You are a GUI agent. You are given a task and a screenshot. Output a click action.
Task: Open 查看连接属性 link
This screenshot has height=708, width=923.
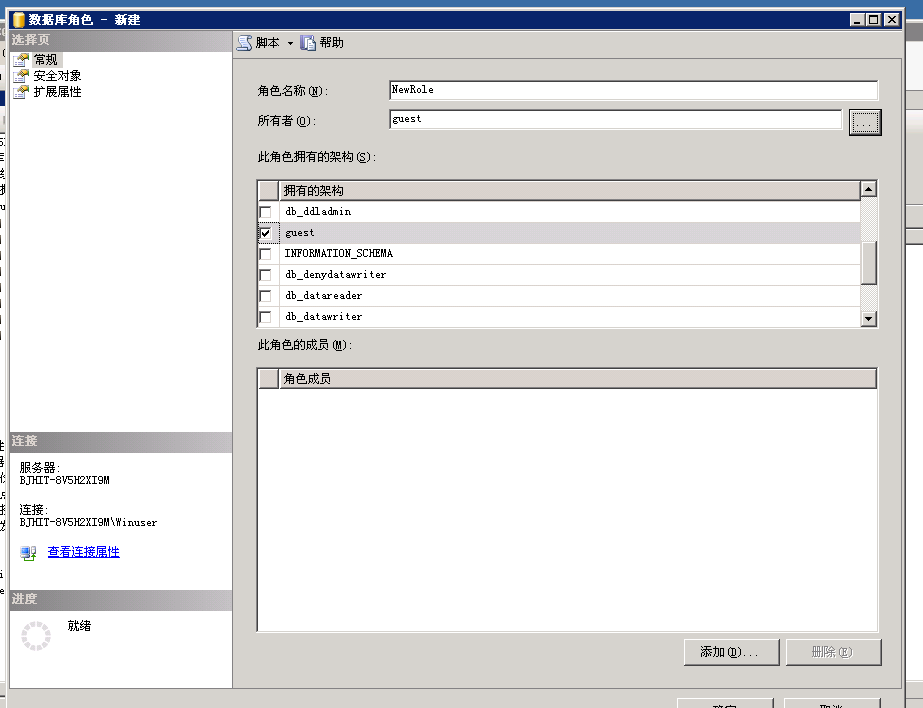click(84, 552)
